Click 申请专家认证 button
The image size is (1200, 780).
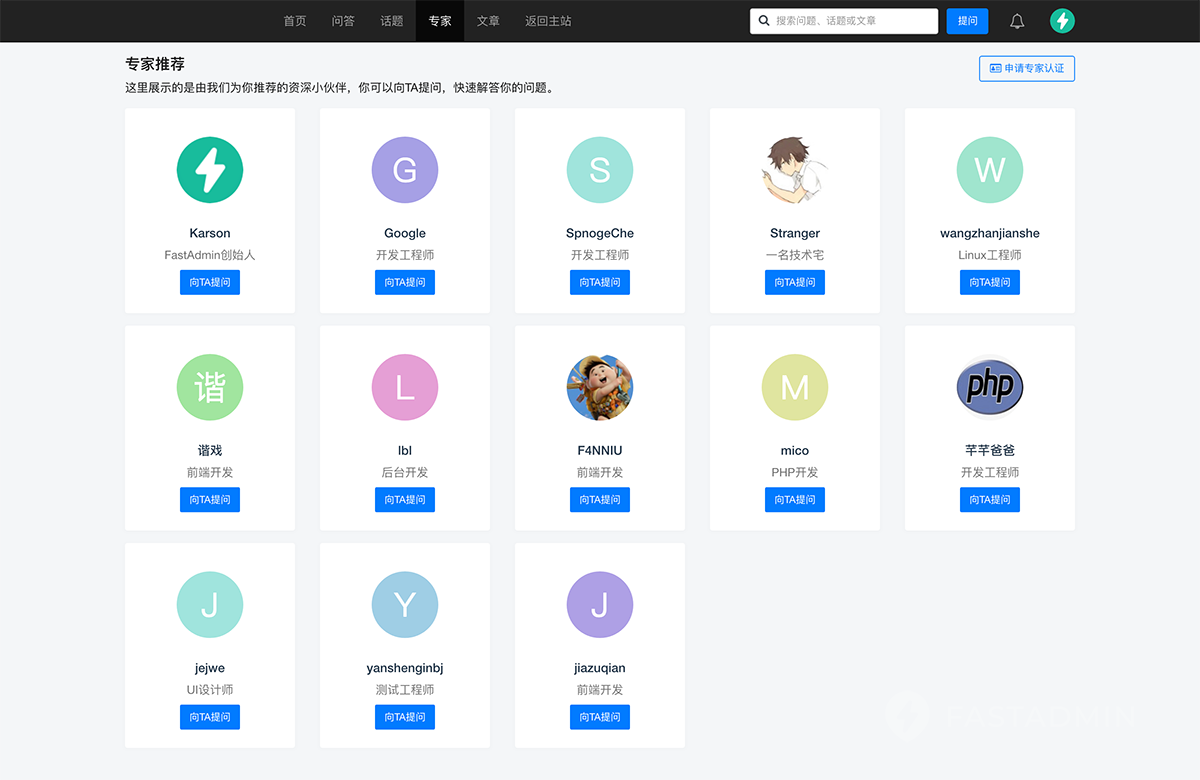pos(1027,68)
